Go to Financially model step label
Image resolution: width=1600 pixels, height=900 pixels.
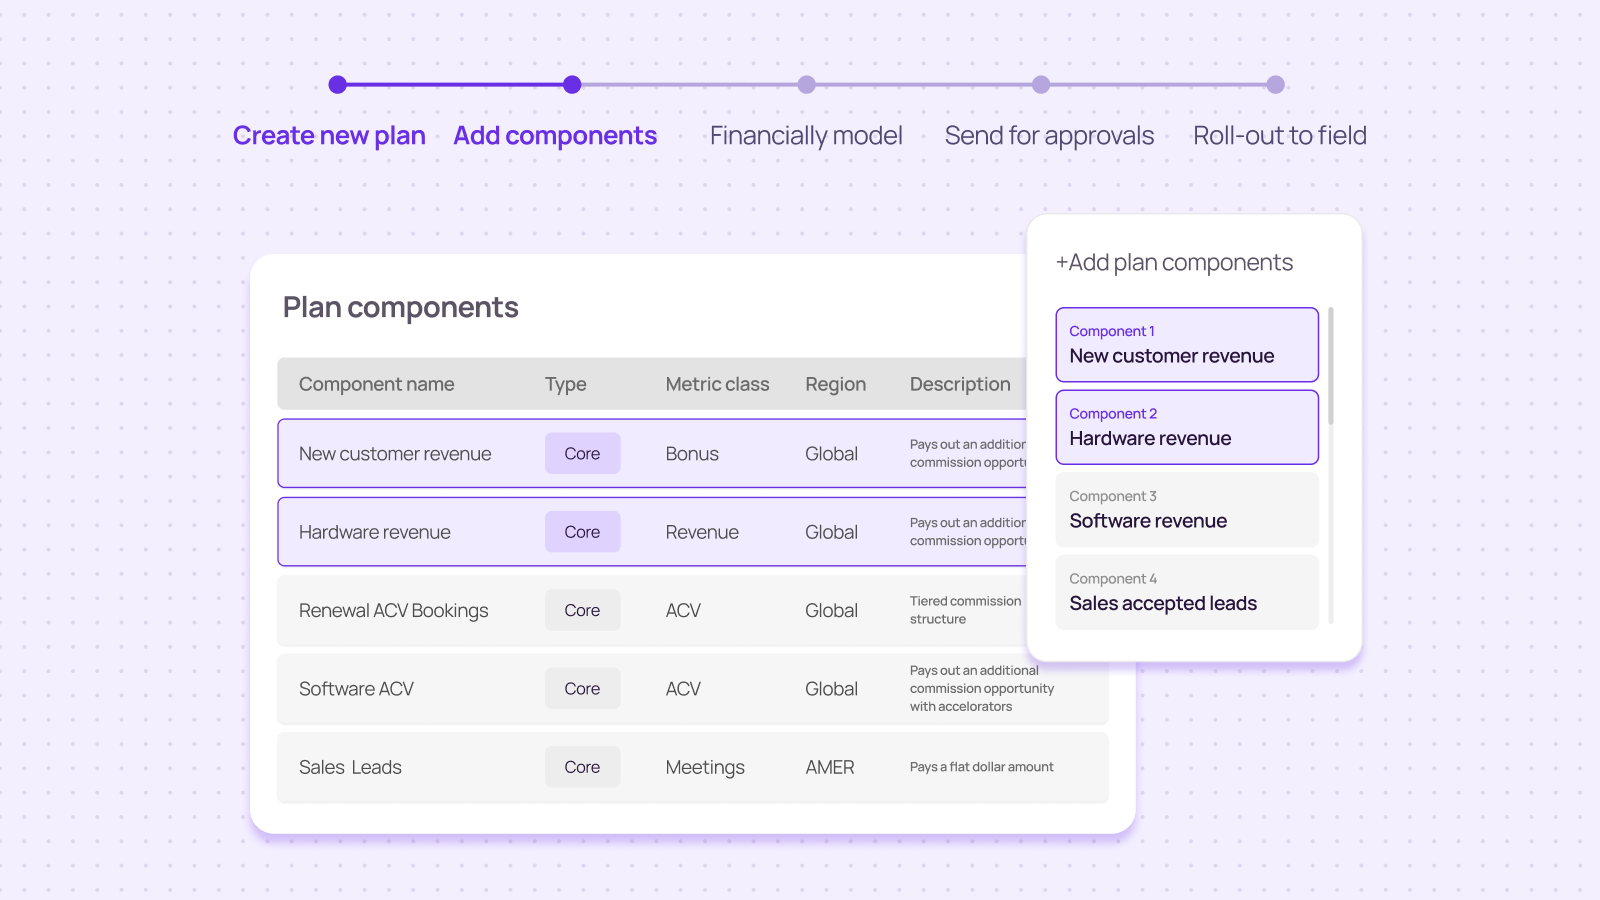(806, 136)
